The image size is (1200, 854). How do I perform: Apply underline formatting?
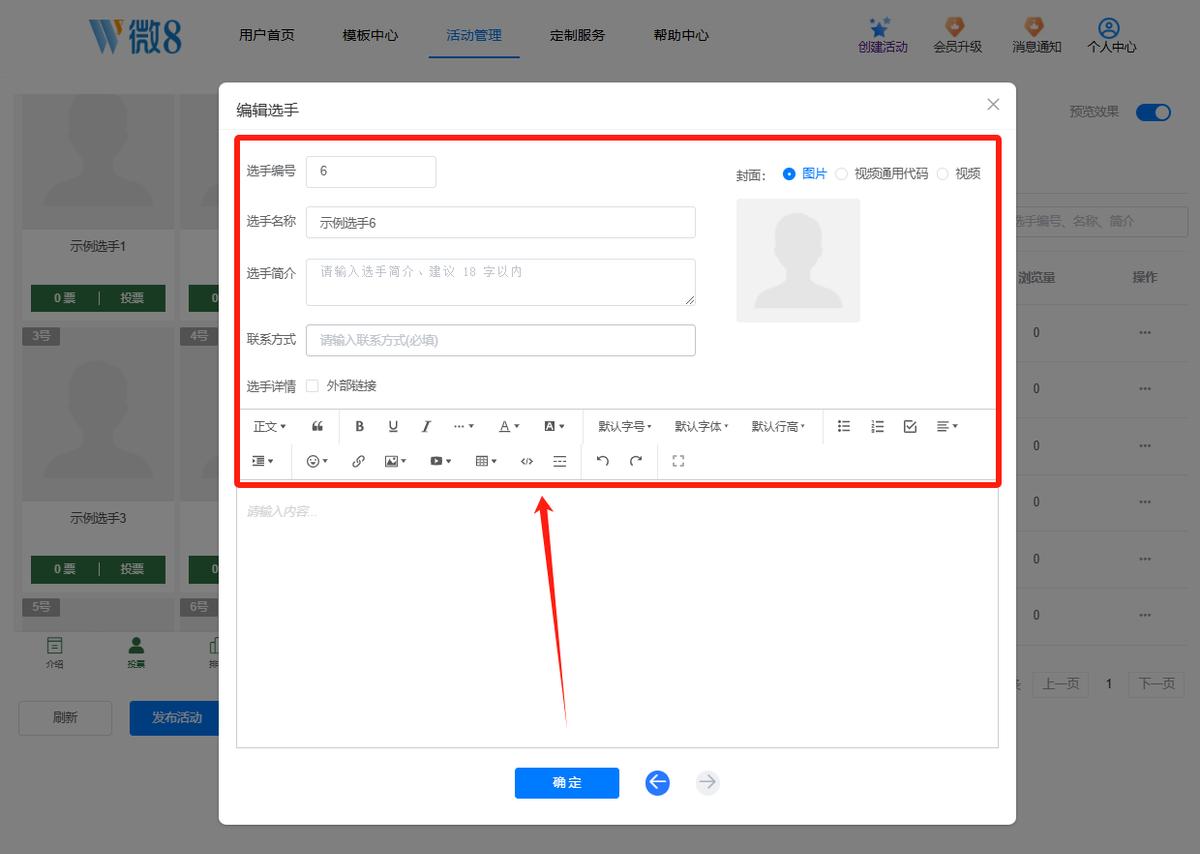coord(393,427)
